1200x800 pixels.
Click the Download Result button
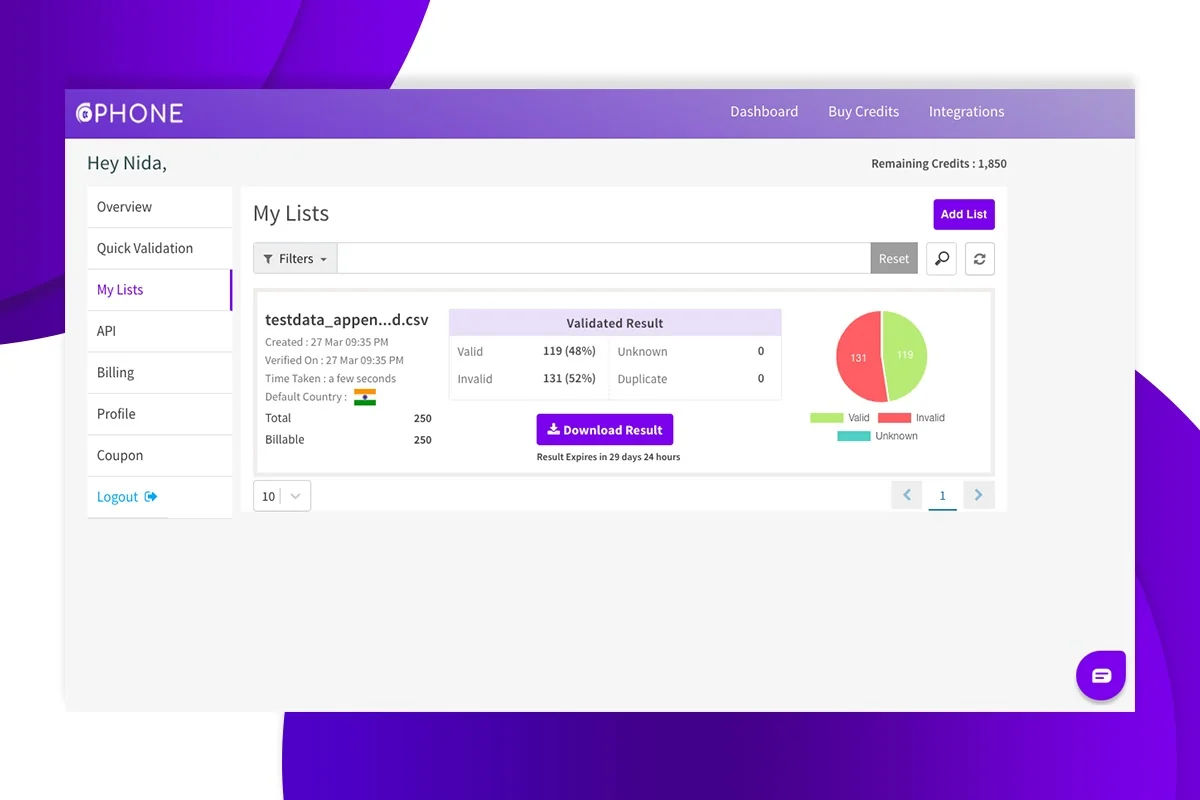pyautogui.click(x=605, y=430)
